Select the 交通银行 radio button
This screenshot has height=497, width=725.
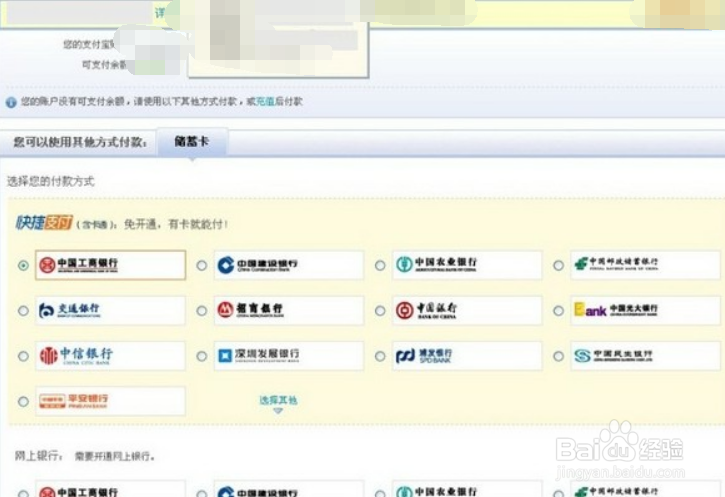23,311
